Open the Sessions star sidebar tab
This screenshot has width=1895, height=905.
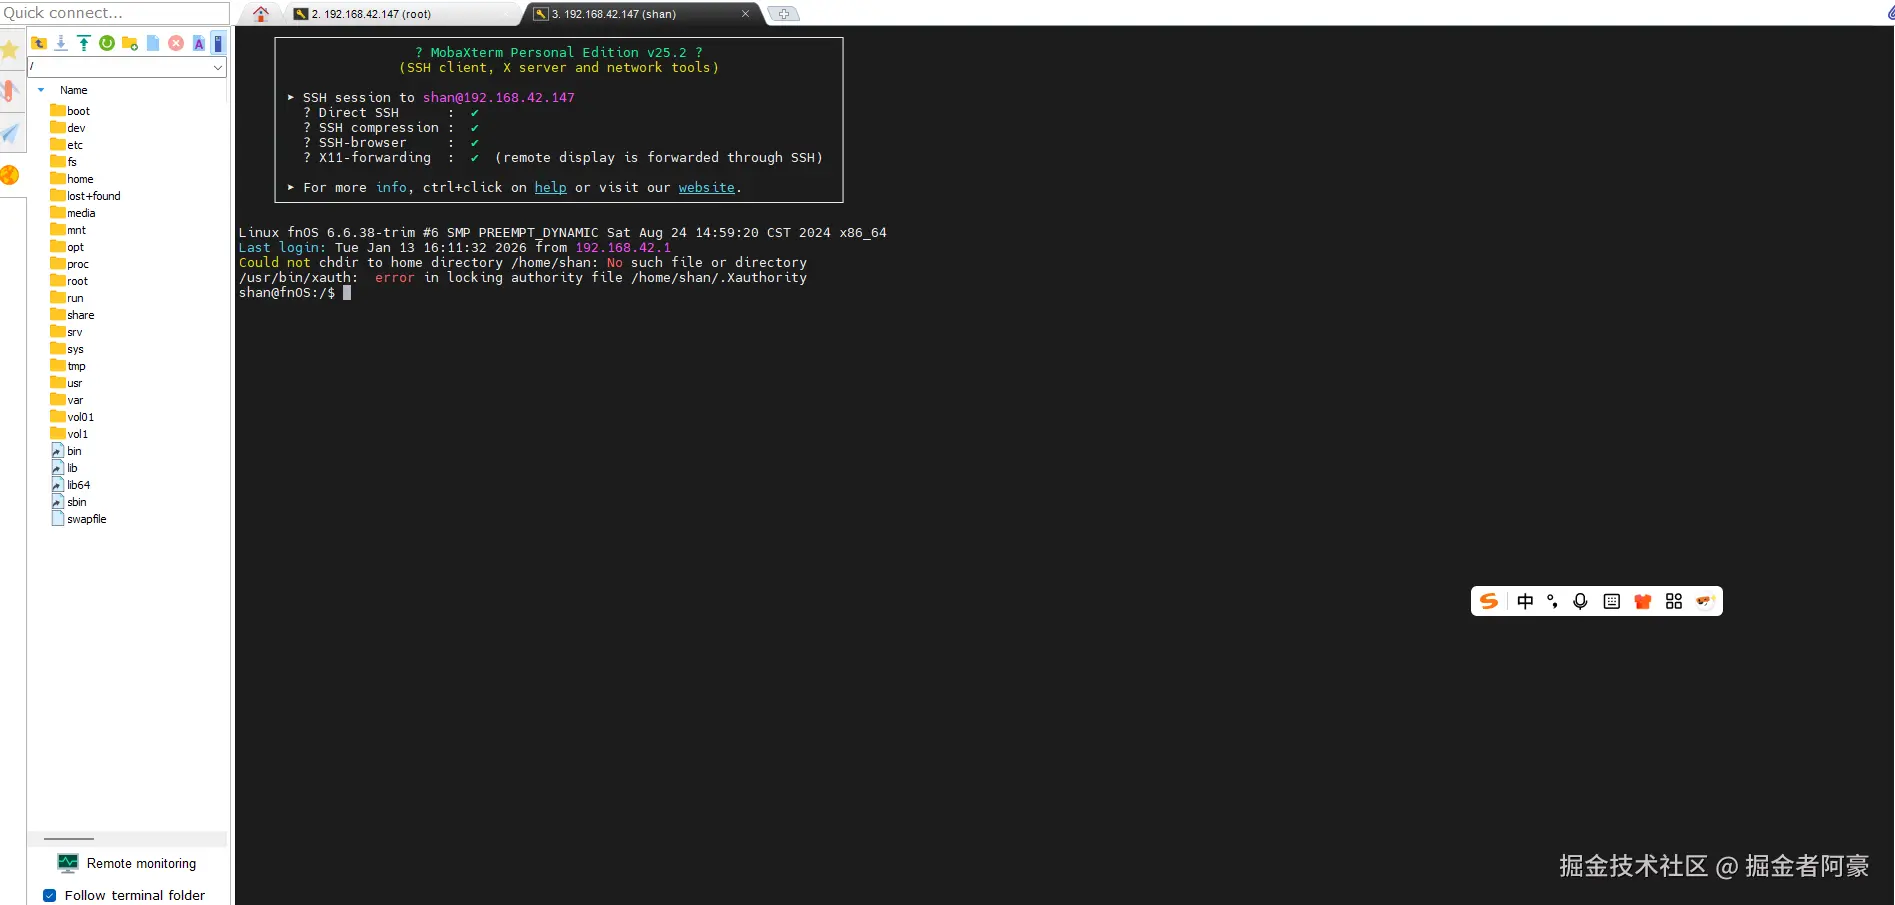pos(11,50)
